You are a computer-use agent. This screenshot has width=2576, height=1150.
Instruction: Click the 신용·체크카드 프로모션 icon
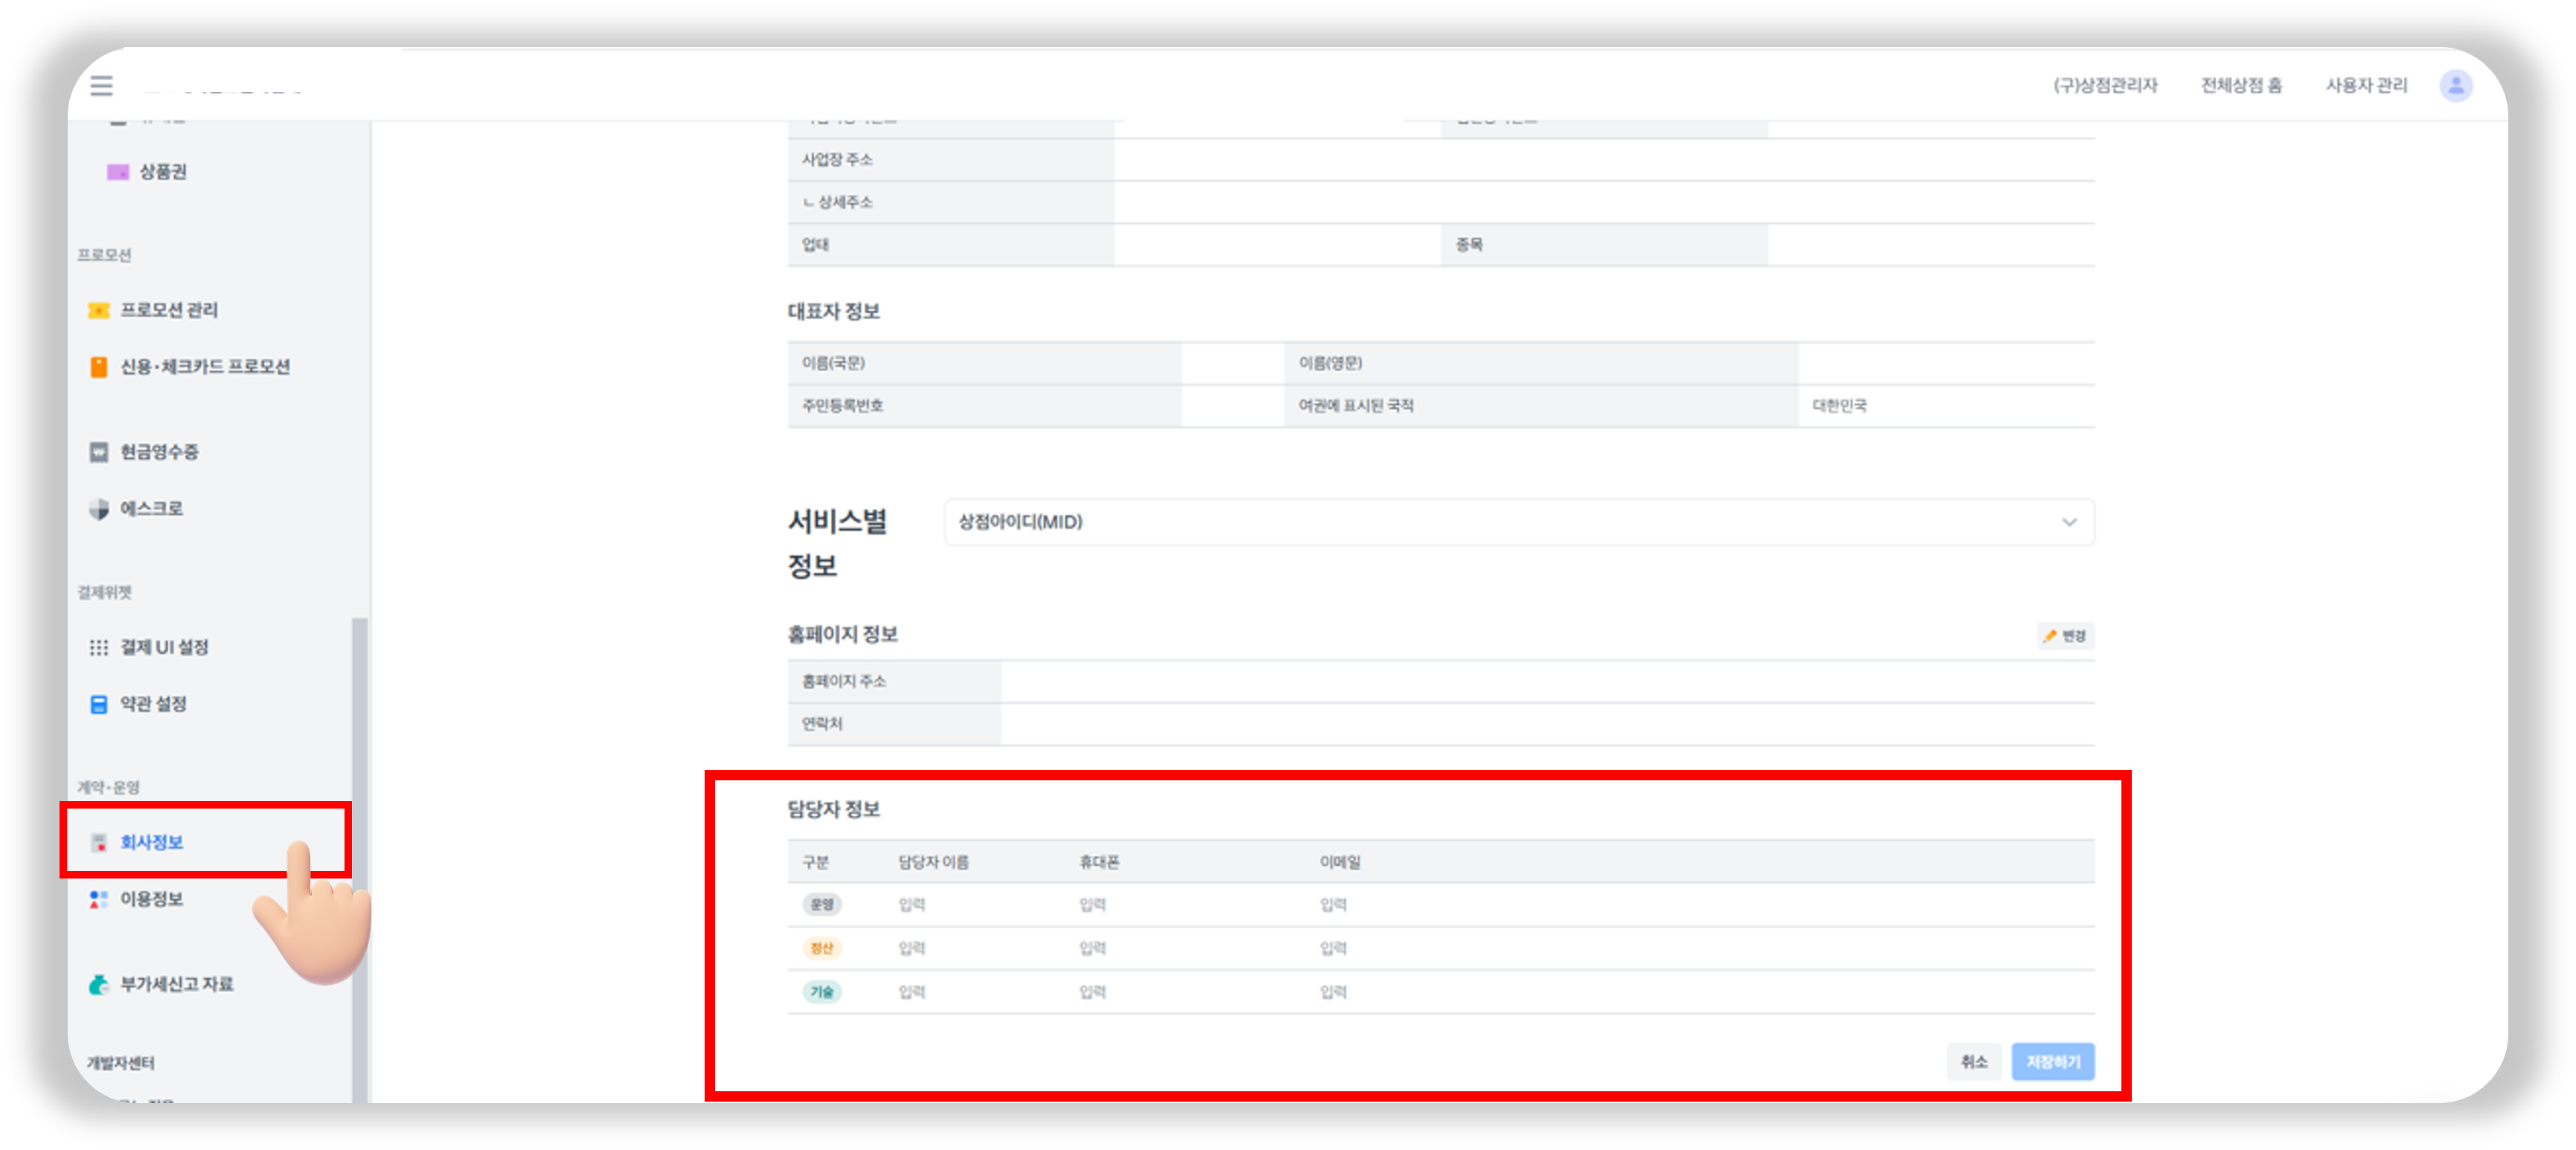[x=99, y=367]
